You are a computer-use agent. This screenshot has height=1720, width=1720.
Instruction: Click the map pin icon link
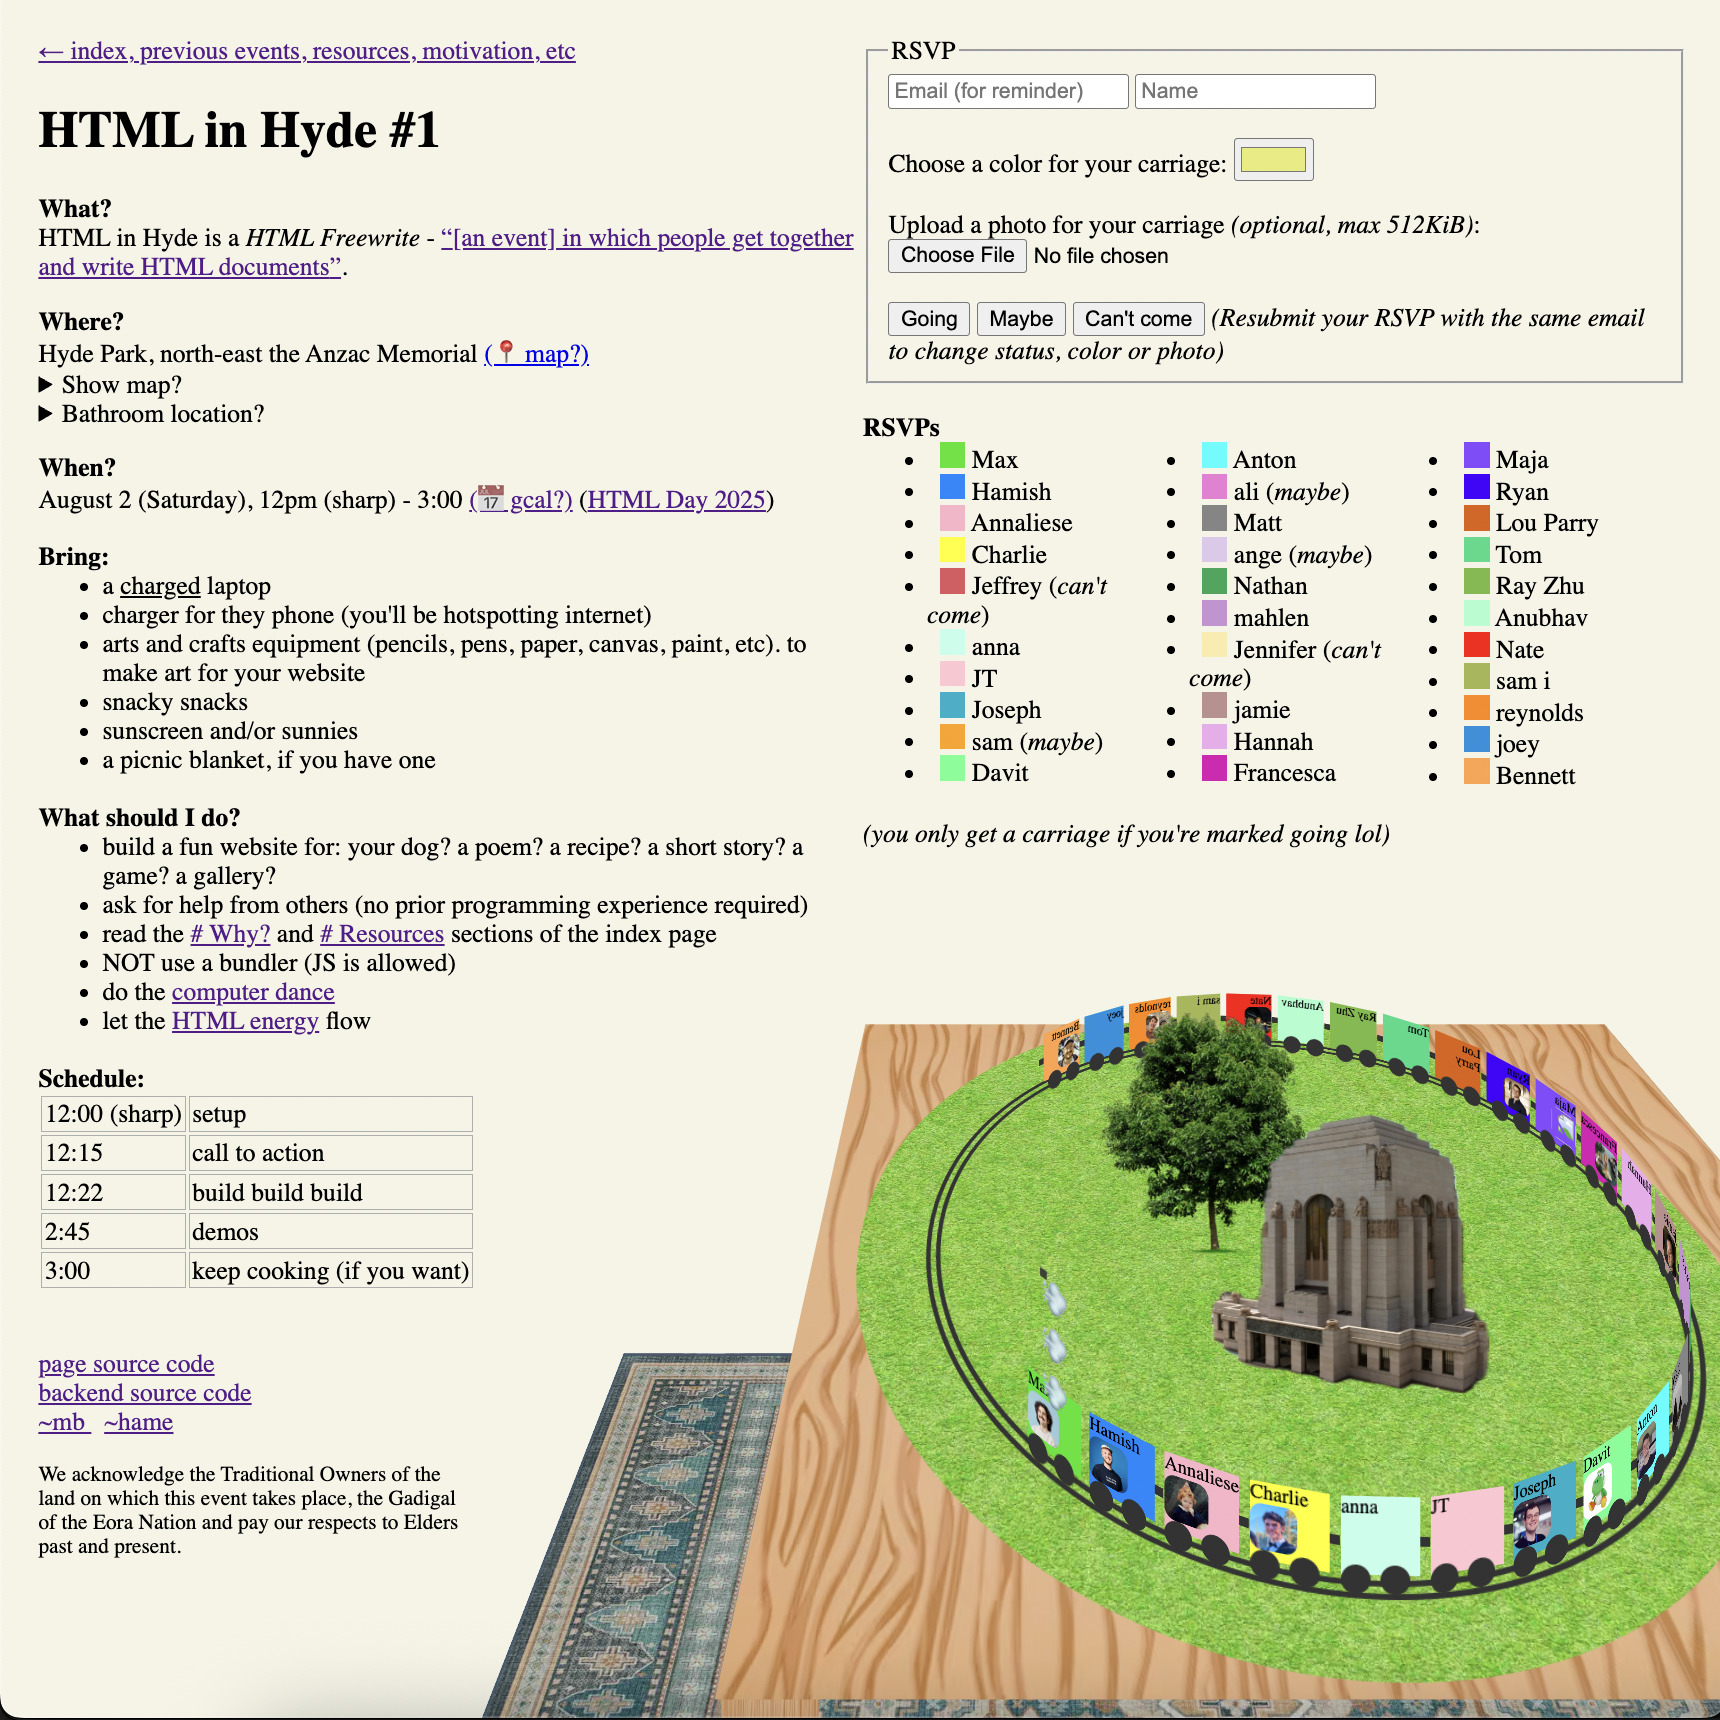[x=507, y=353]
